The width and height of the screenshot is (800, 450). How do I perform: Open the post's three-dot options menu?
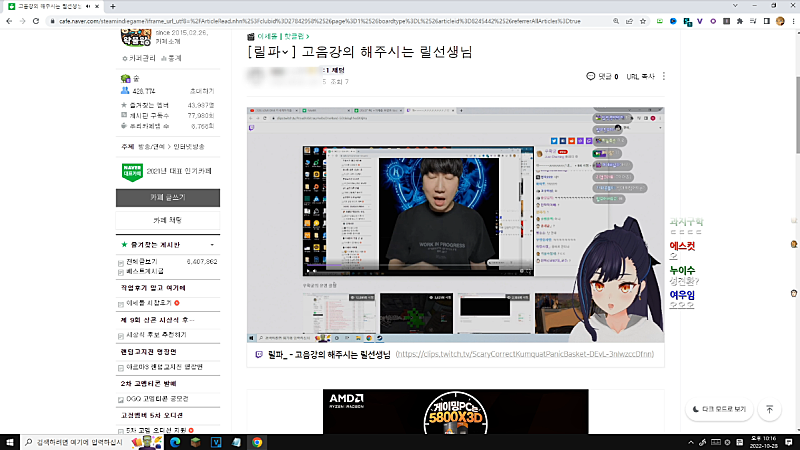tap(664, 76)
